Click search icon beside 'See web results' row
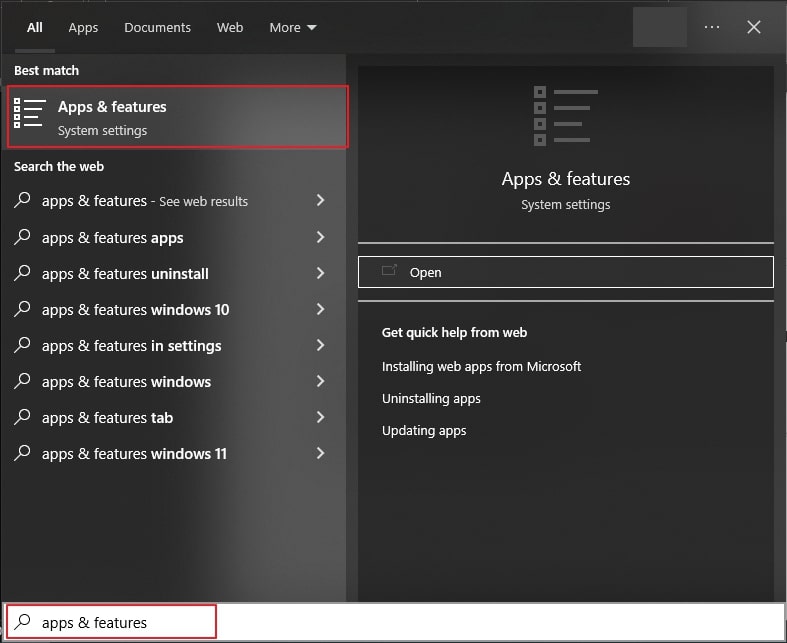 (22, 200)
